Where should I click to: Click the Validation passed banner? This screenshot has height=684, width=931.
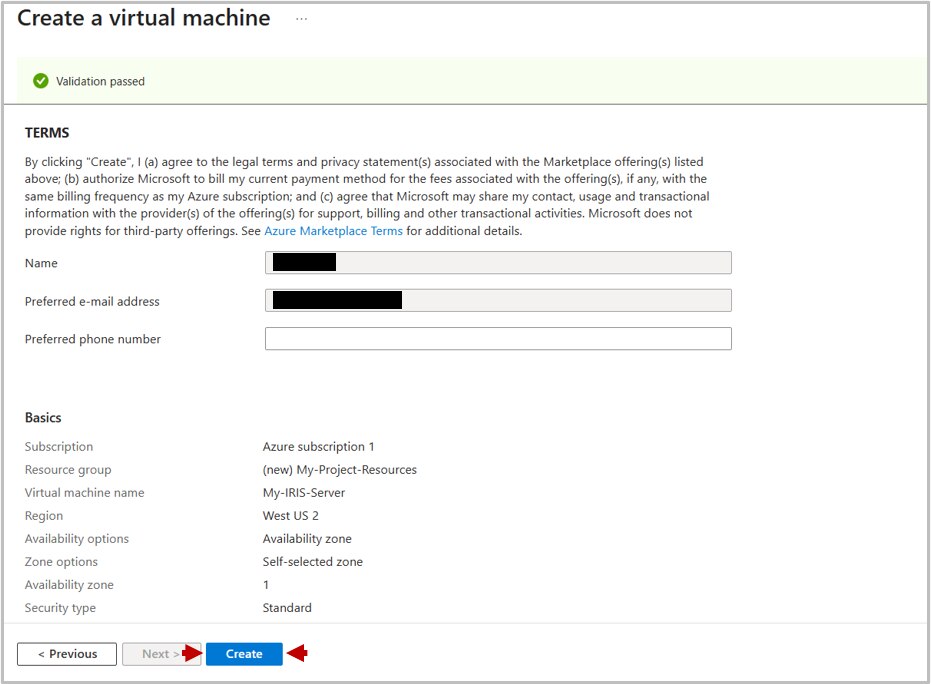coord(465,81)
